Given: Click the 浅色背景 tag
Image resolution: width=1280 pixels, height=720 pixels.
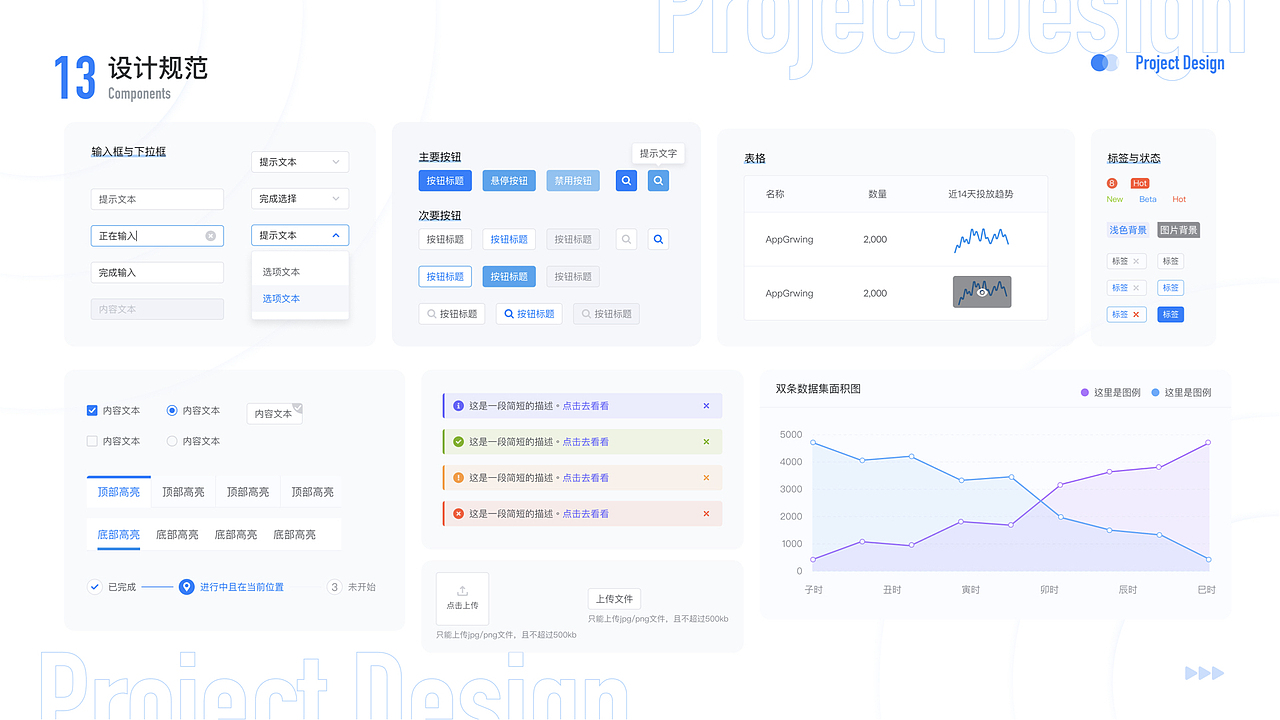Looking at the screenshot, I should coord(1128,230).
